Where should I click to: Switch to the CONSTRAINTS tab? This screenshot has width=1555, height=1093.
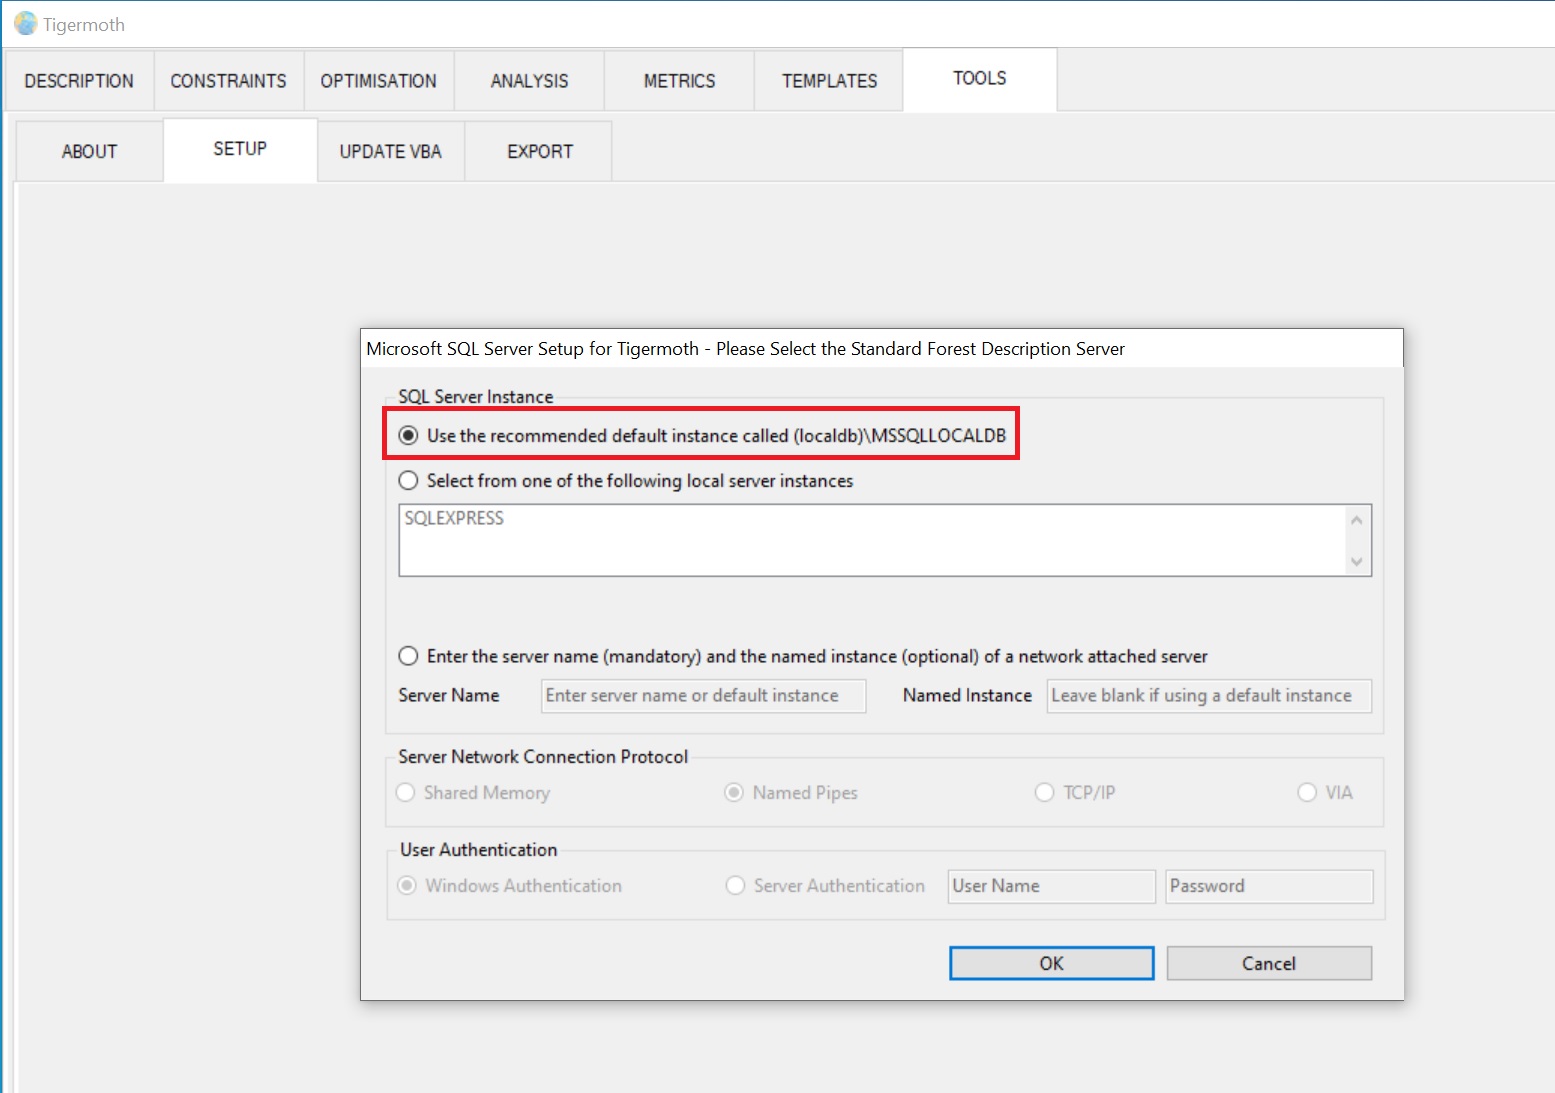[229, 81]
